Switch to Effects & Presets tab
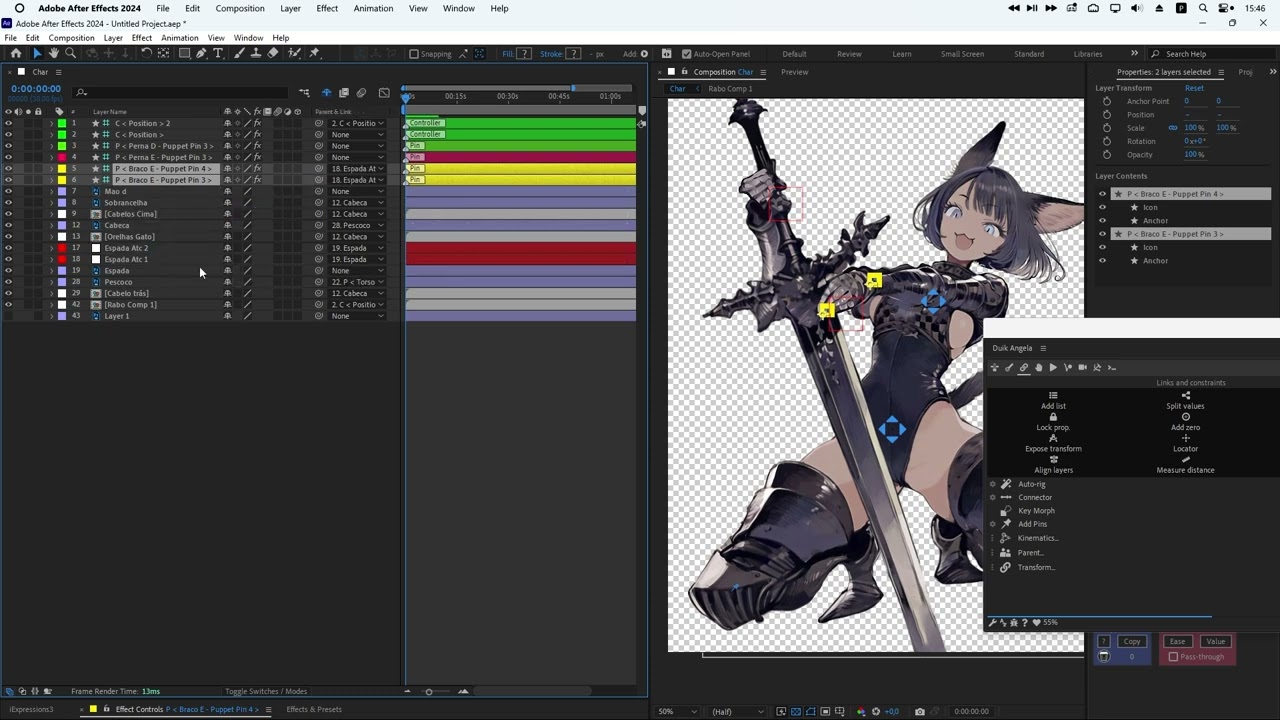 click(314, 709)
